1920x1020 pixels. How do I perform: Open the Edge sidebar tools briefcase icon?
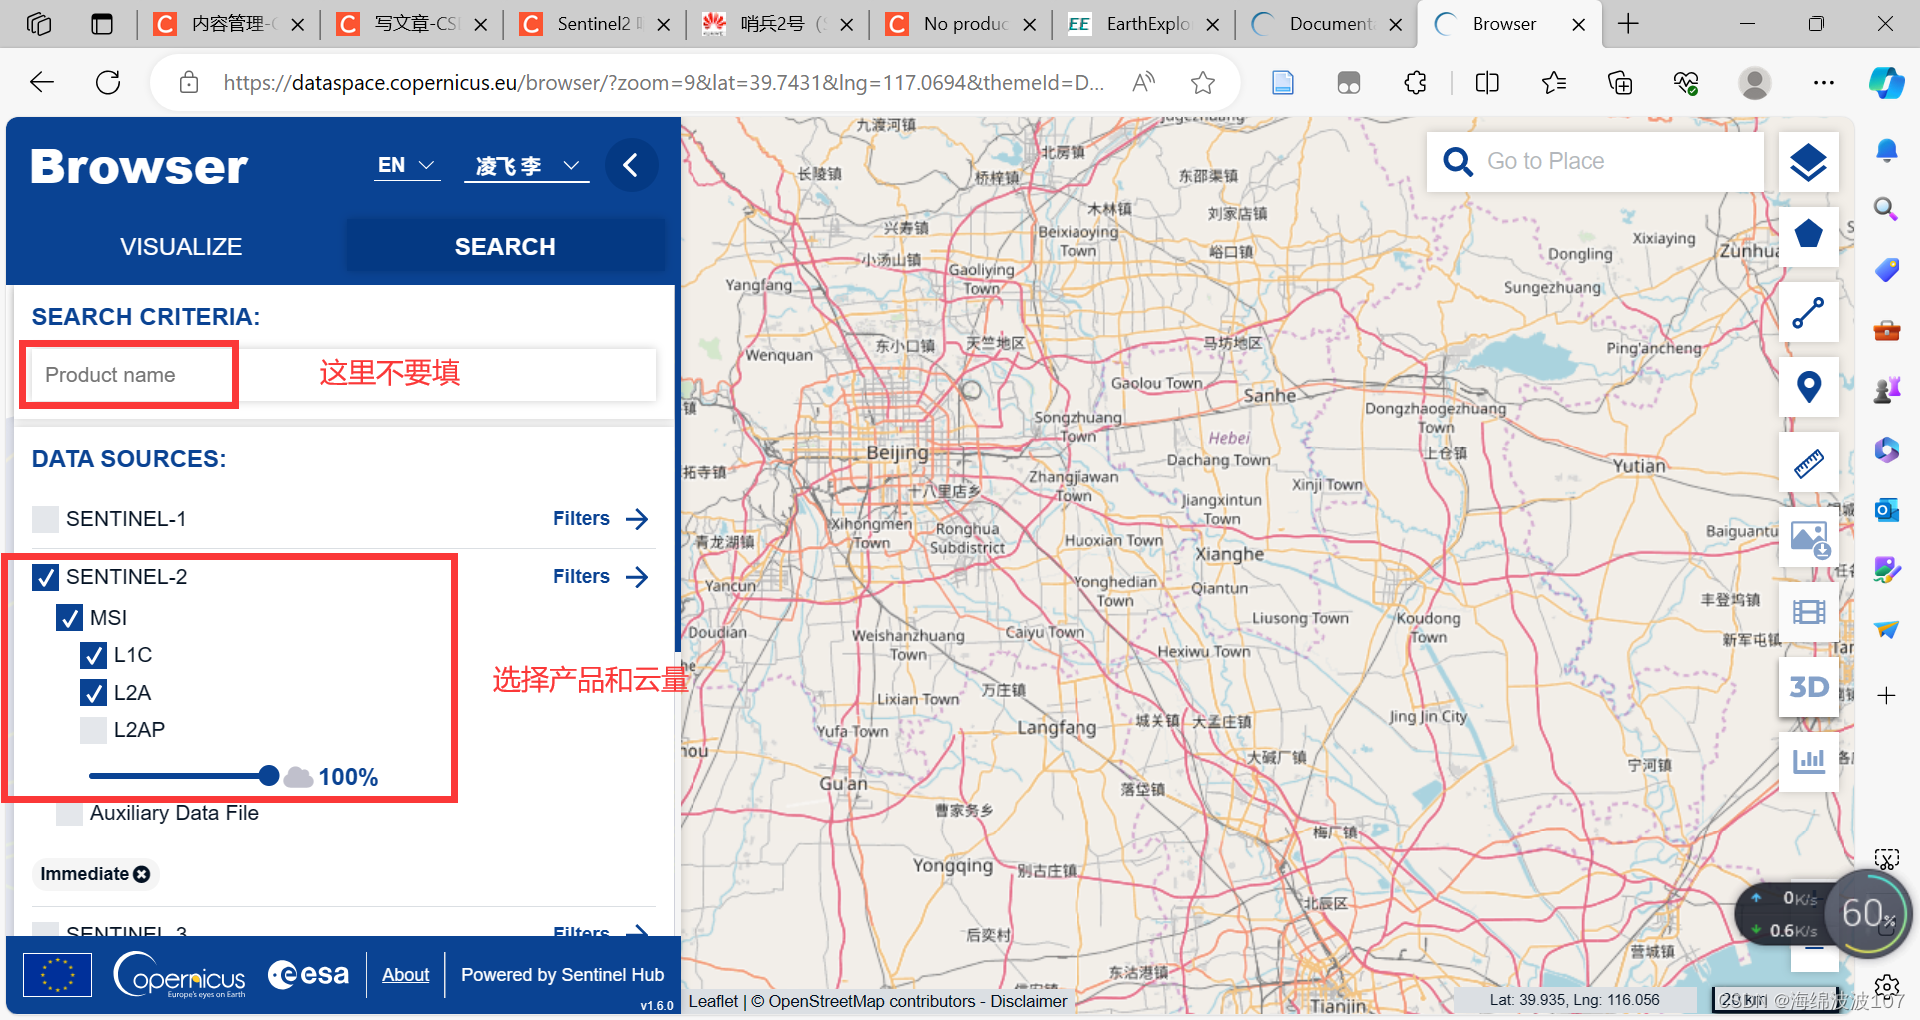pos(1886,330)
